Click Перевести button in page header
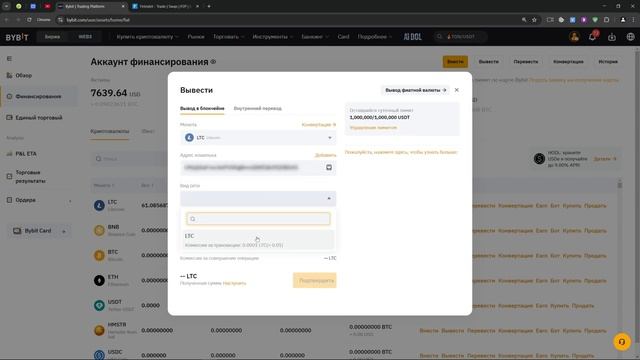The height and width of the screenshot is (360, 640). pyautogui.click(x=526, y=62)
